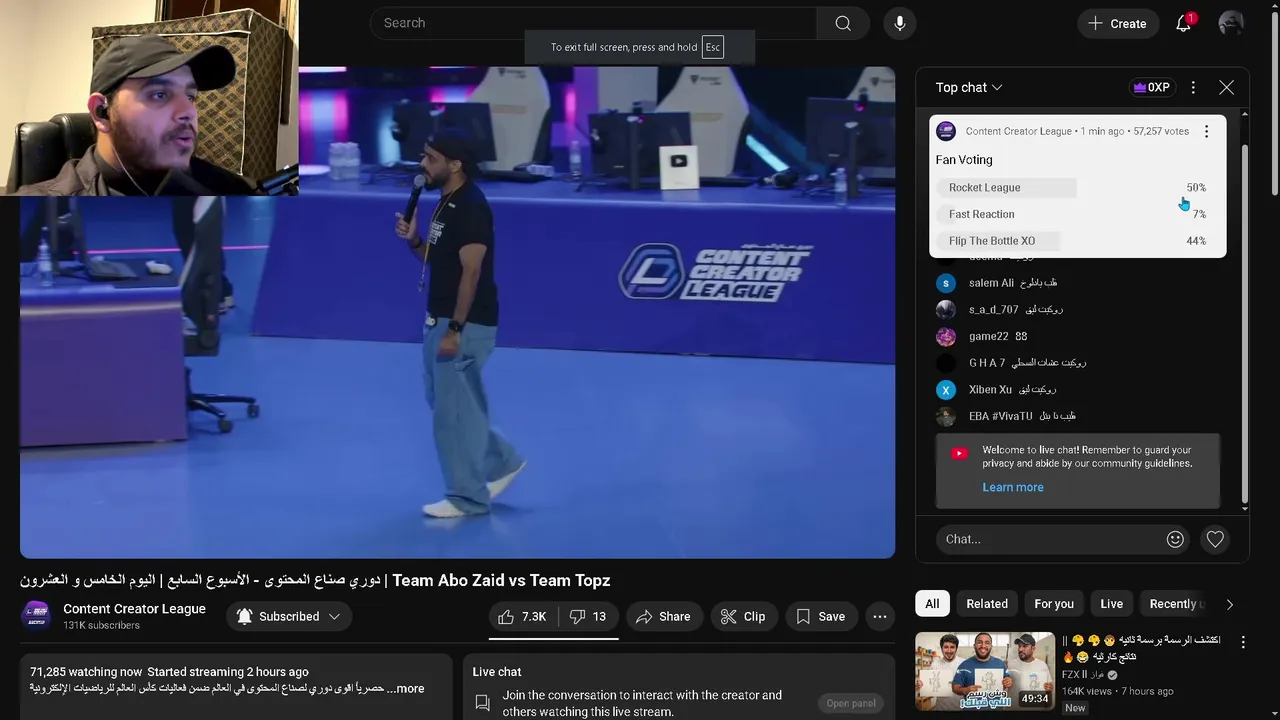1280x720 pixels.
Task: Open chat options three-dot menu
Action: [x=1193, y=88]
